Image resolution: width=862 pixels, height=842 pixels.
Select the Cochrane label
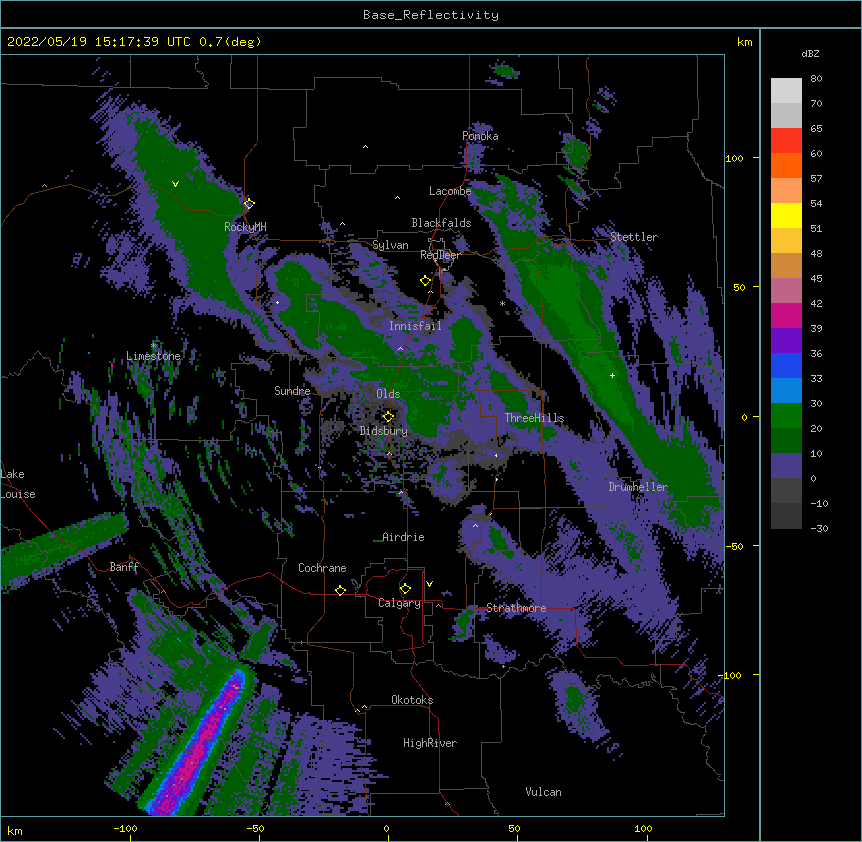(x=322, y=568)
